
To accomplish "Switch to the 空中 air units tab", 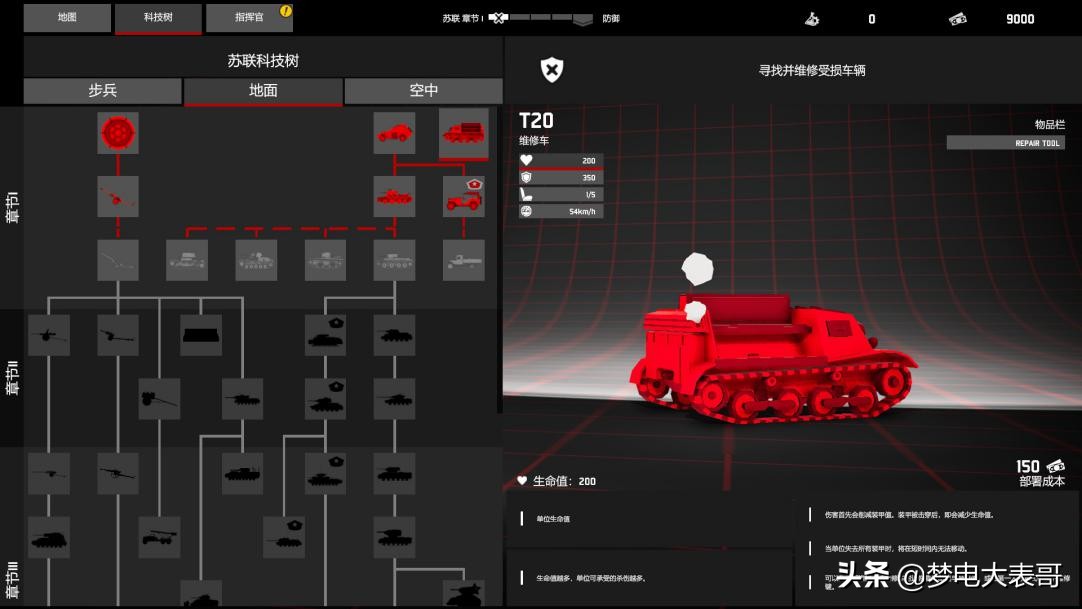I will (x=424, y=90).
